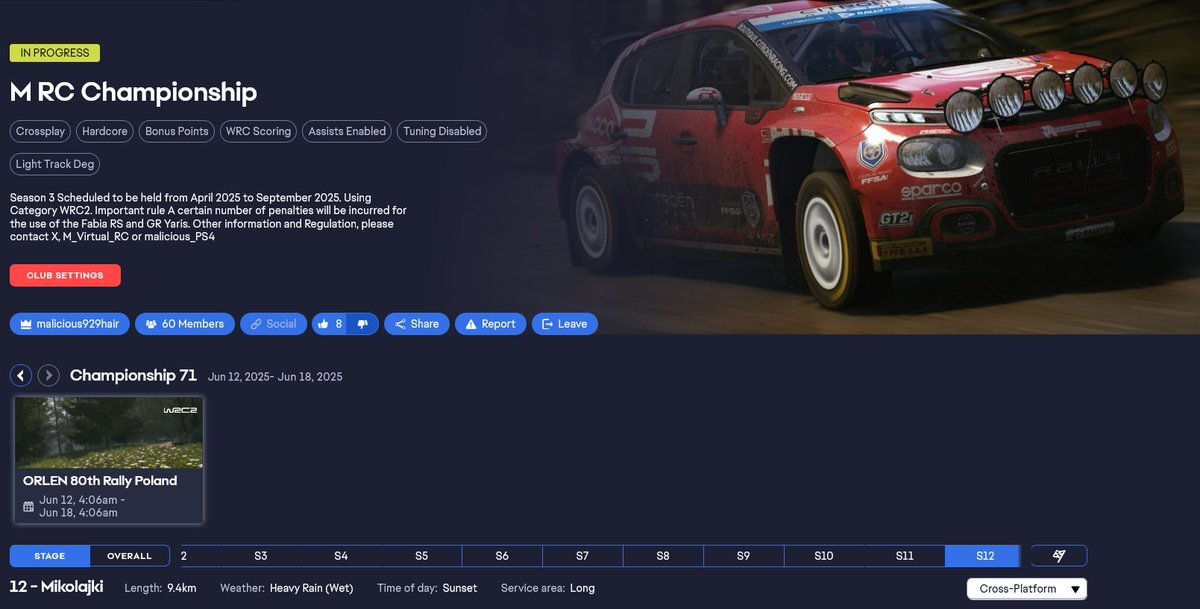Switch results view to Overall
The width and height of the screenshot is (1200, 609).
pyautogui.click(x=130, y=556)
